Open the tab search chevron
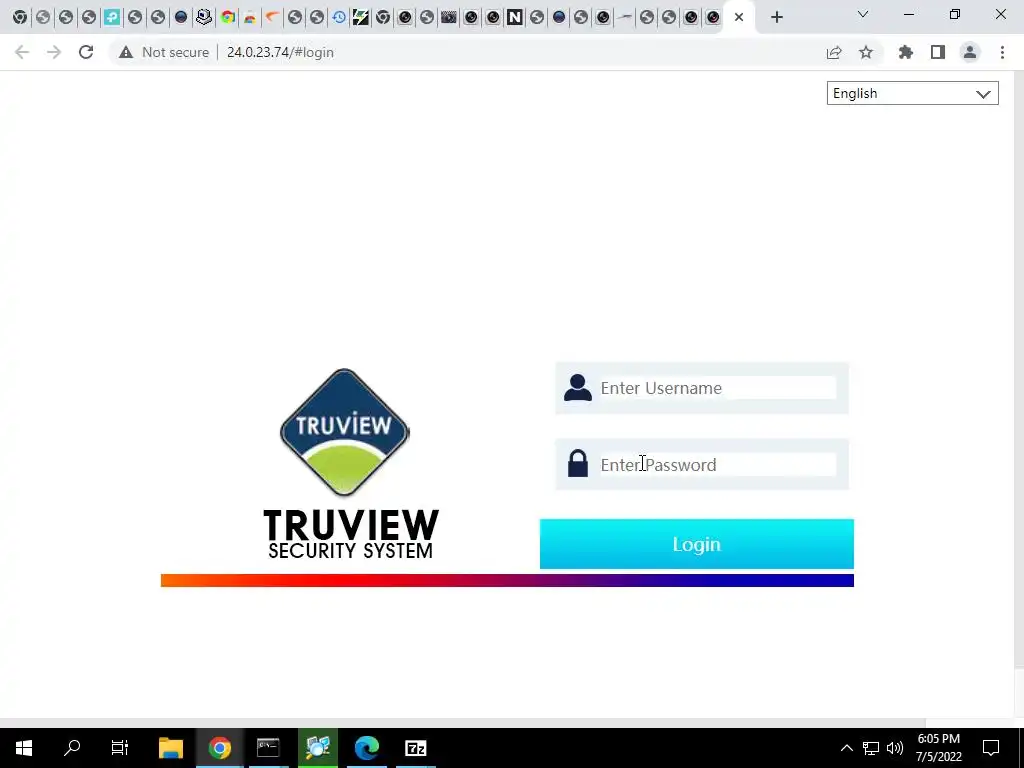 click(863, 14)
